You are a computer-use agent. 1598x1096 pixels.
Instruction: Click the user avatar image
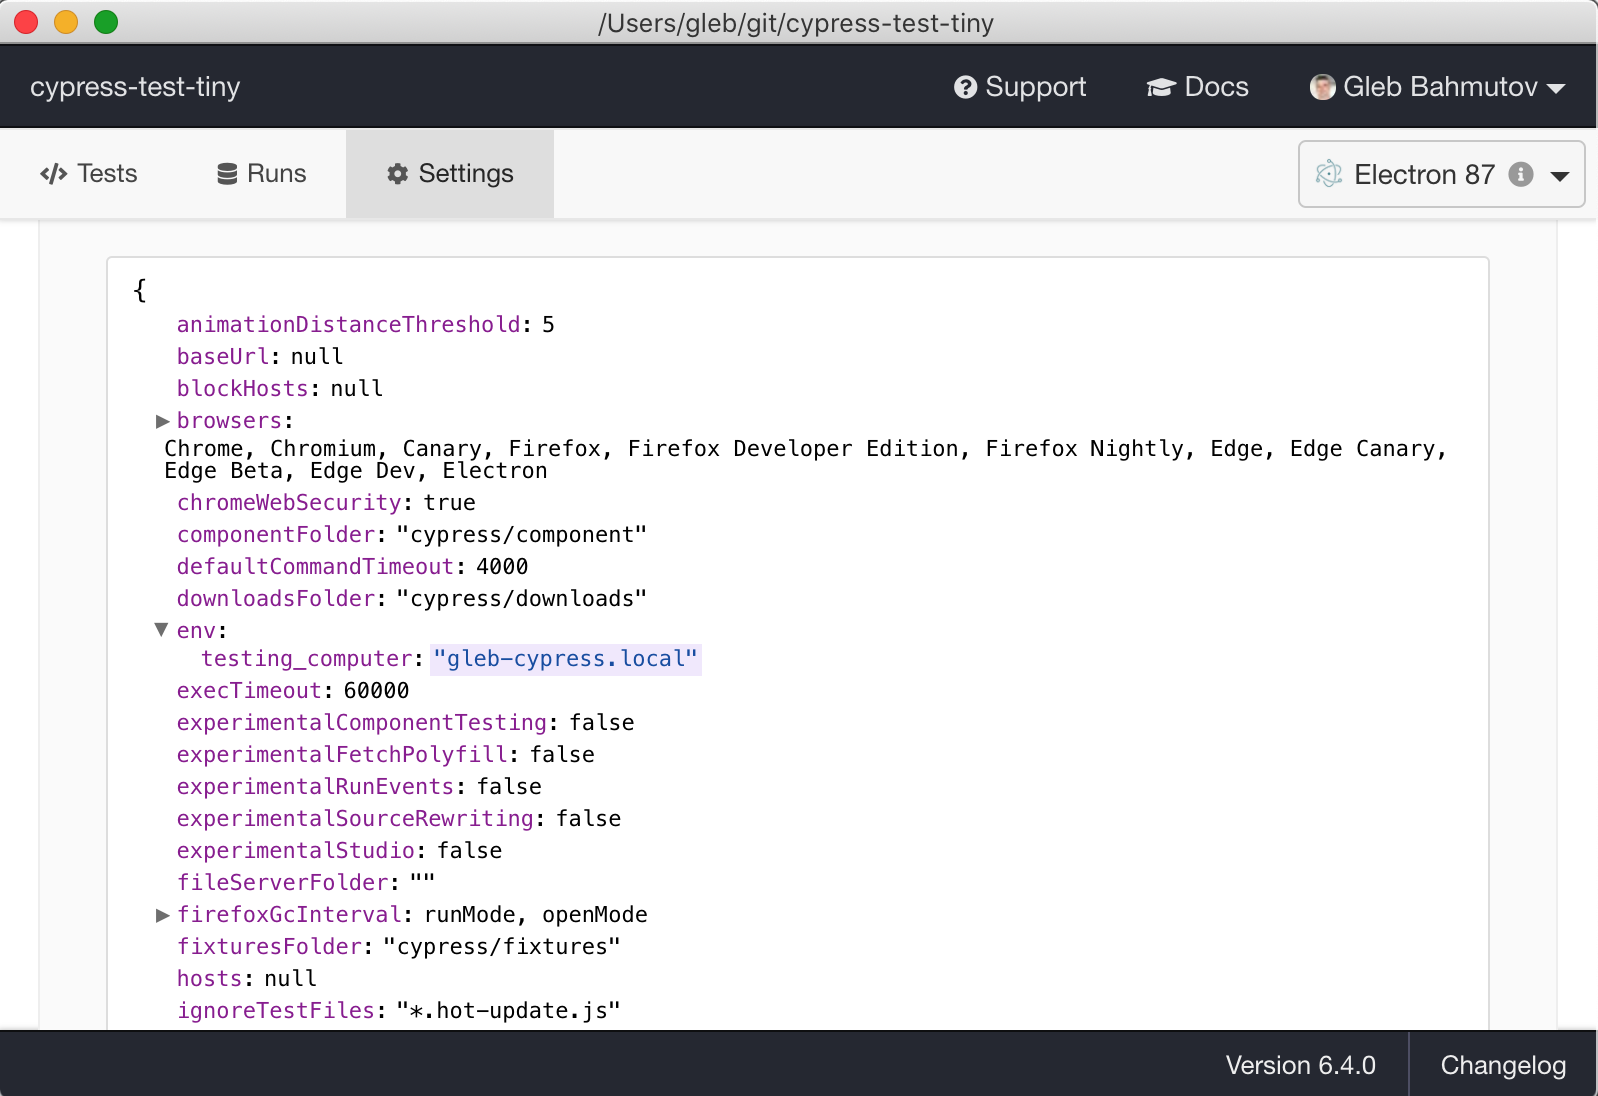tap(1322, 87)
